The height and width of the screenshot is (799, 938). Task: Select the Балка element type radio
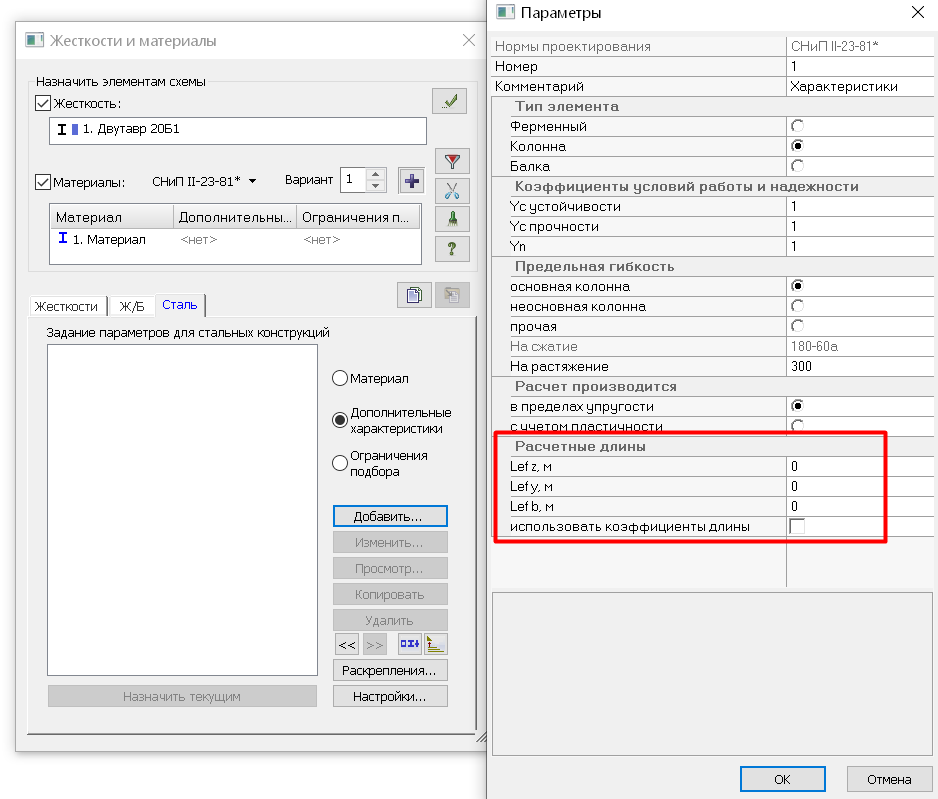pyautogui.click(x=797, y=166)
